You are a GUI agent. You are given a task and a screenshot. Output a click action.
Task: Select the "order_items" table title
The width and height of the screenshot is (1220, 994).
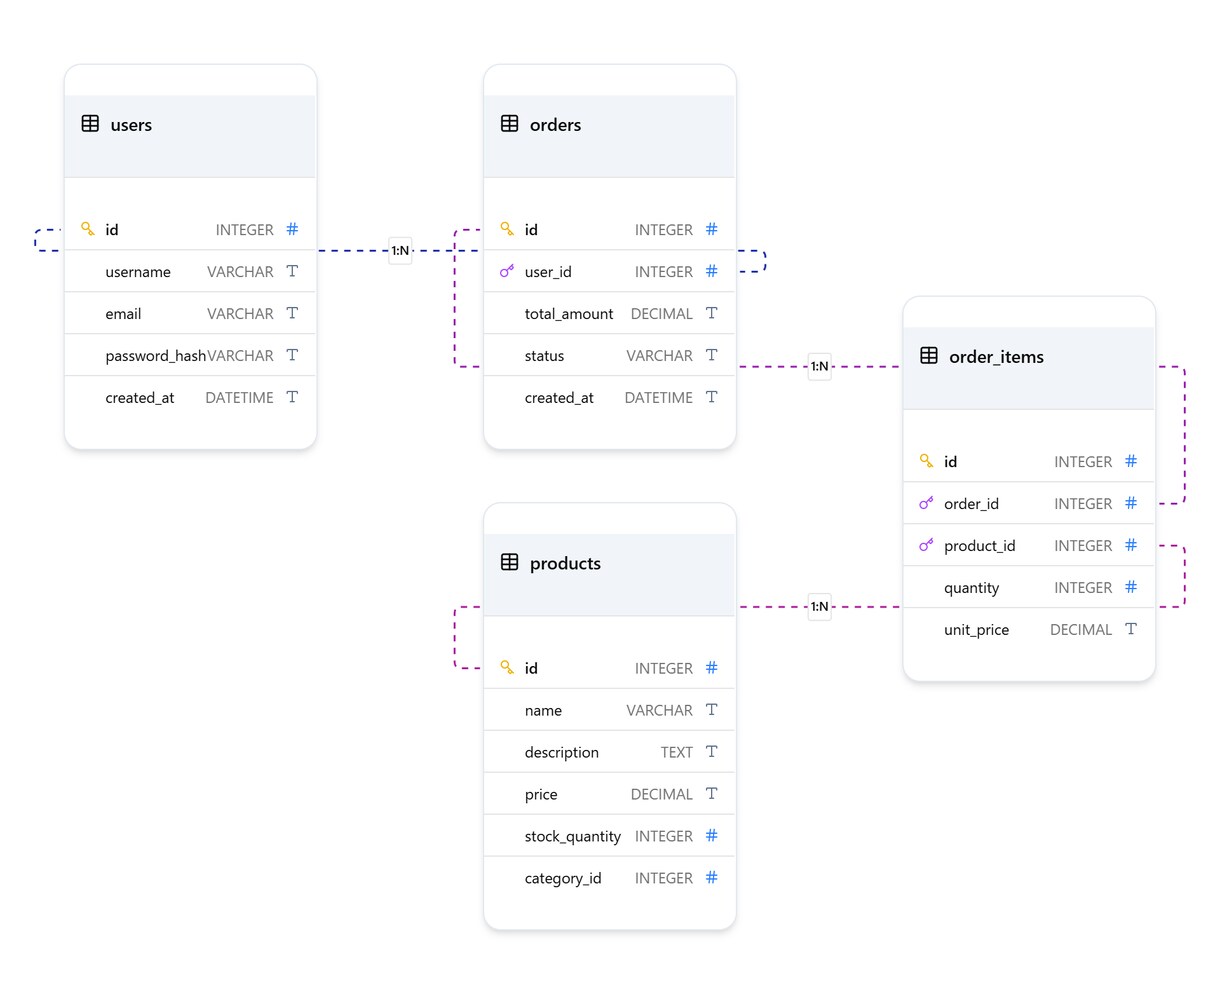pos(996,357)
